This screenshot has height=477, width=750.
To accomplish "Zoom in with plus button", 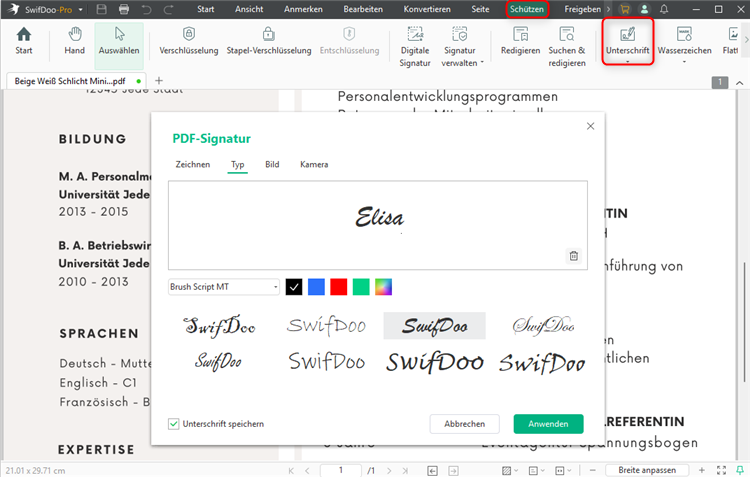I will pyautogui.click(x=701, y=470).
